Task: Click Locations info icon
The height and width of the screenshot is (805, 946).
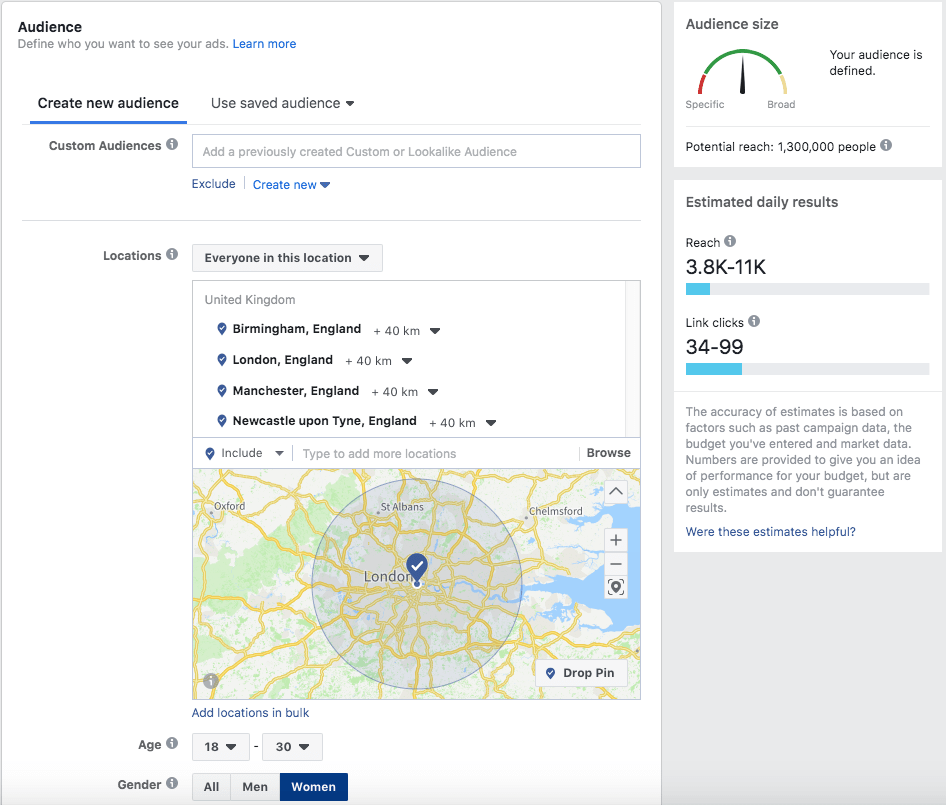Action: tap(172, 254)
